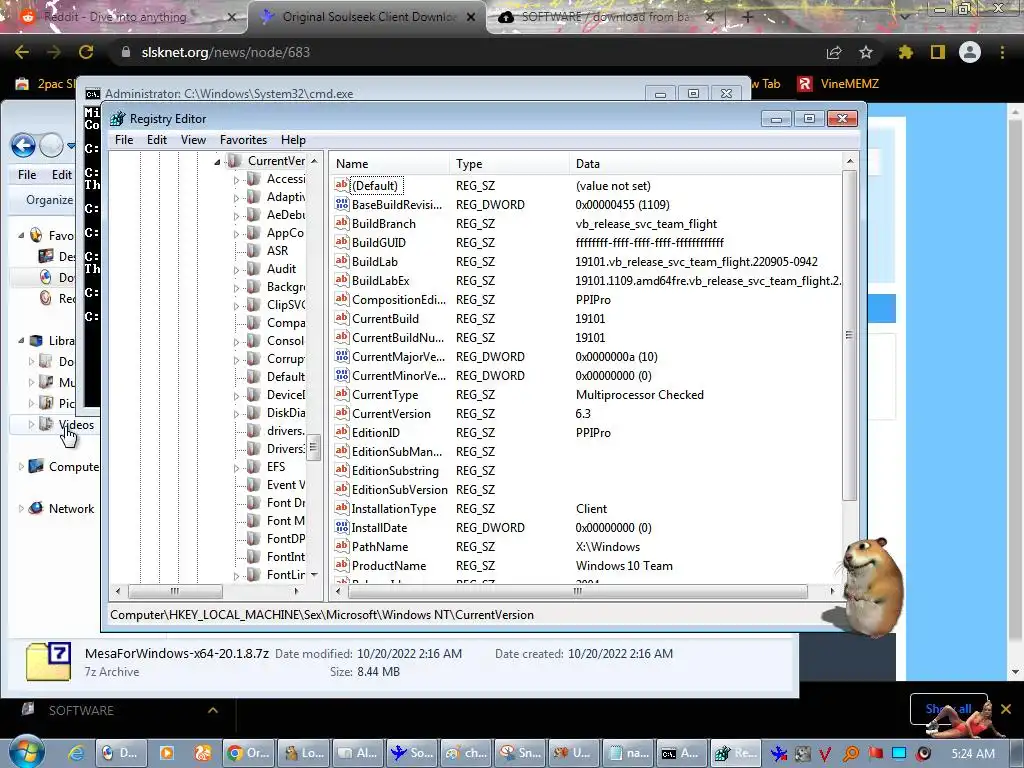Open Registry Editor View menu
Screen dimensions: 1024x768
click(x=193, y=140)
